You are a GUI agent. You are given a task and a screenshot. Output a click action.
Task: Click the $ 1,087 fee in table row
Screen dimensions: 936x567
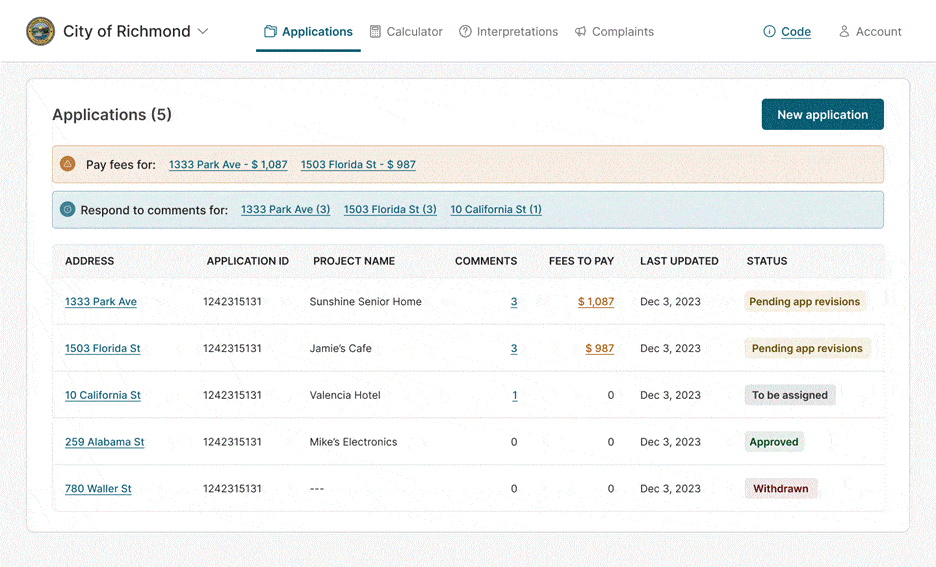tap(596, 302)
